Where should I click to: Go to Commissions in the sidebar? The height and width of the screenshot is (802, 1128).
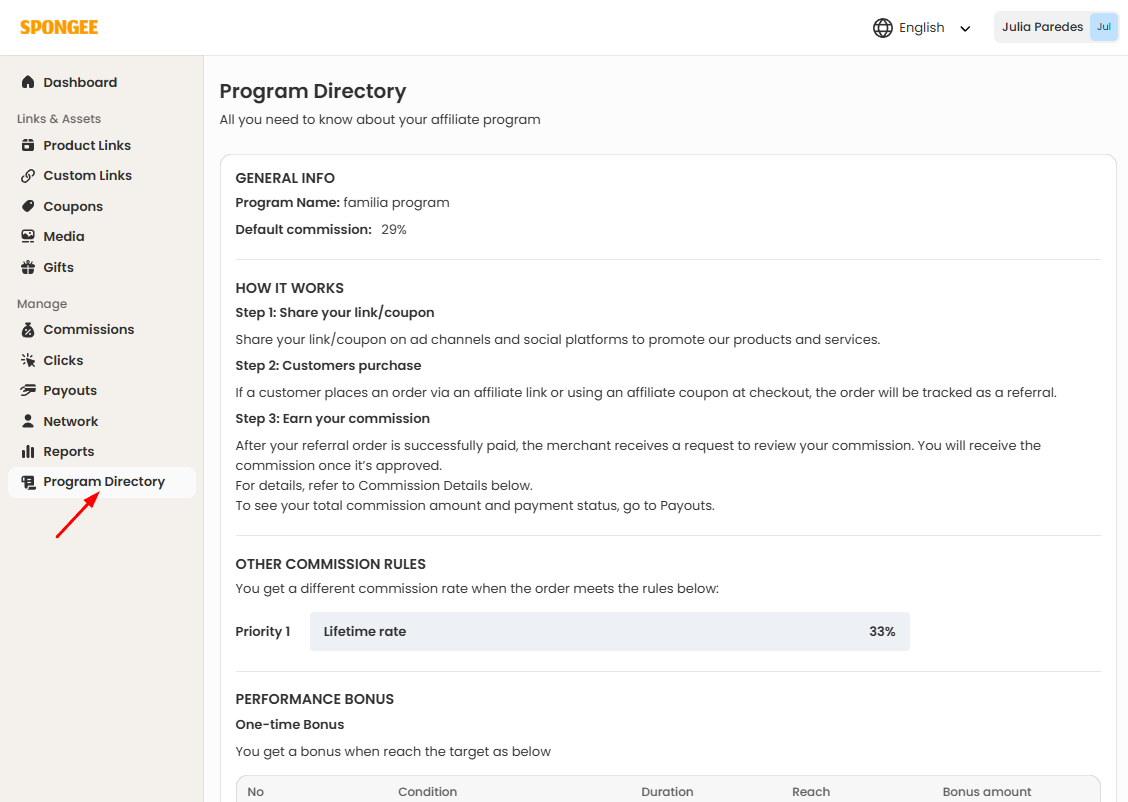(x=88, y=330)
